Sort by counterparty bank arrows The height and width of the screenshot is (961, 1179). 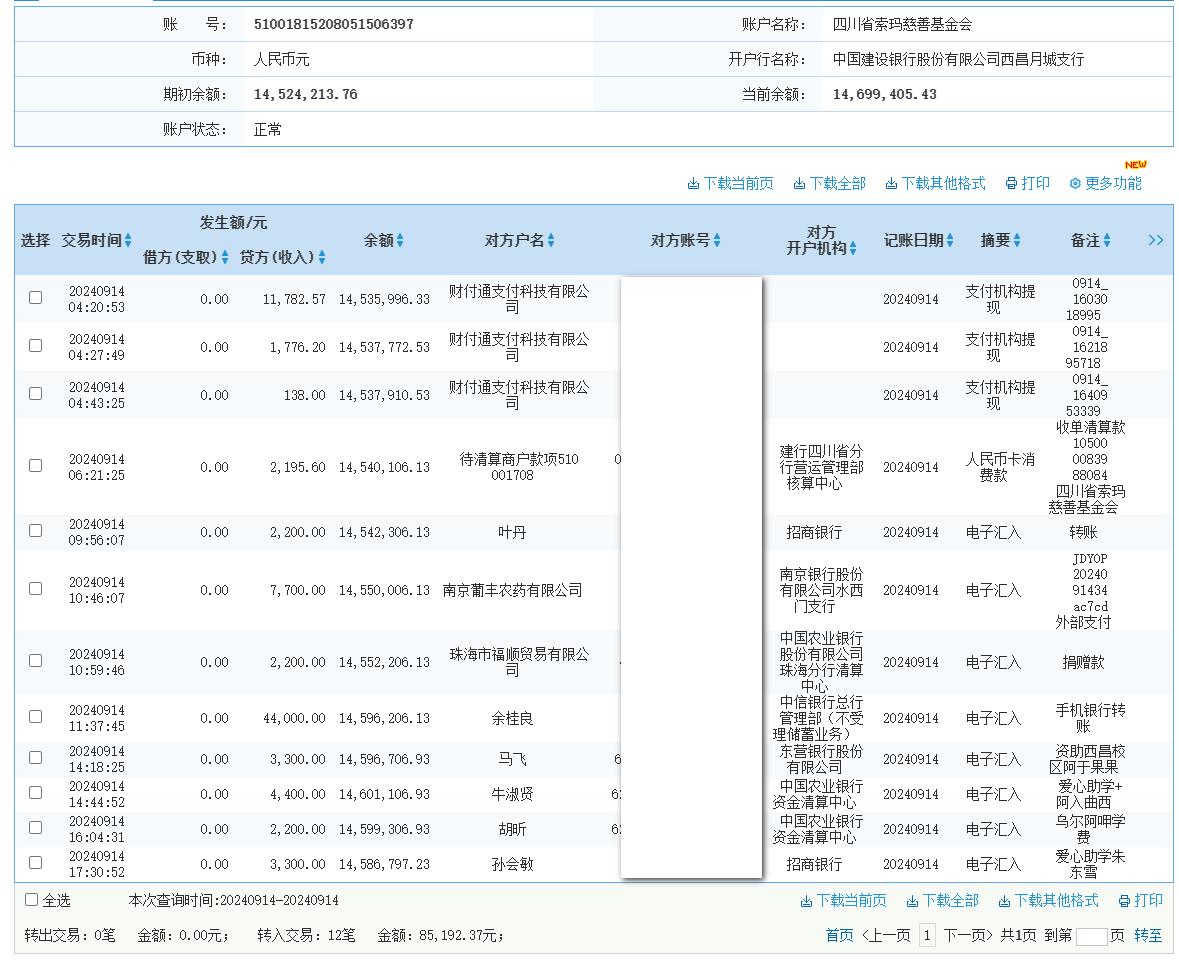(x=853, y=248)
